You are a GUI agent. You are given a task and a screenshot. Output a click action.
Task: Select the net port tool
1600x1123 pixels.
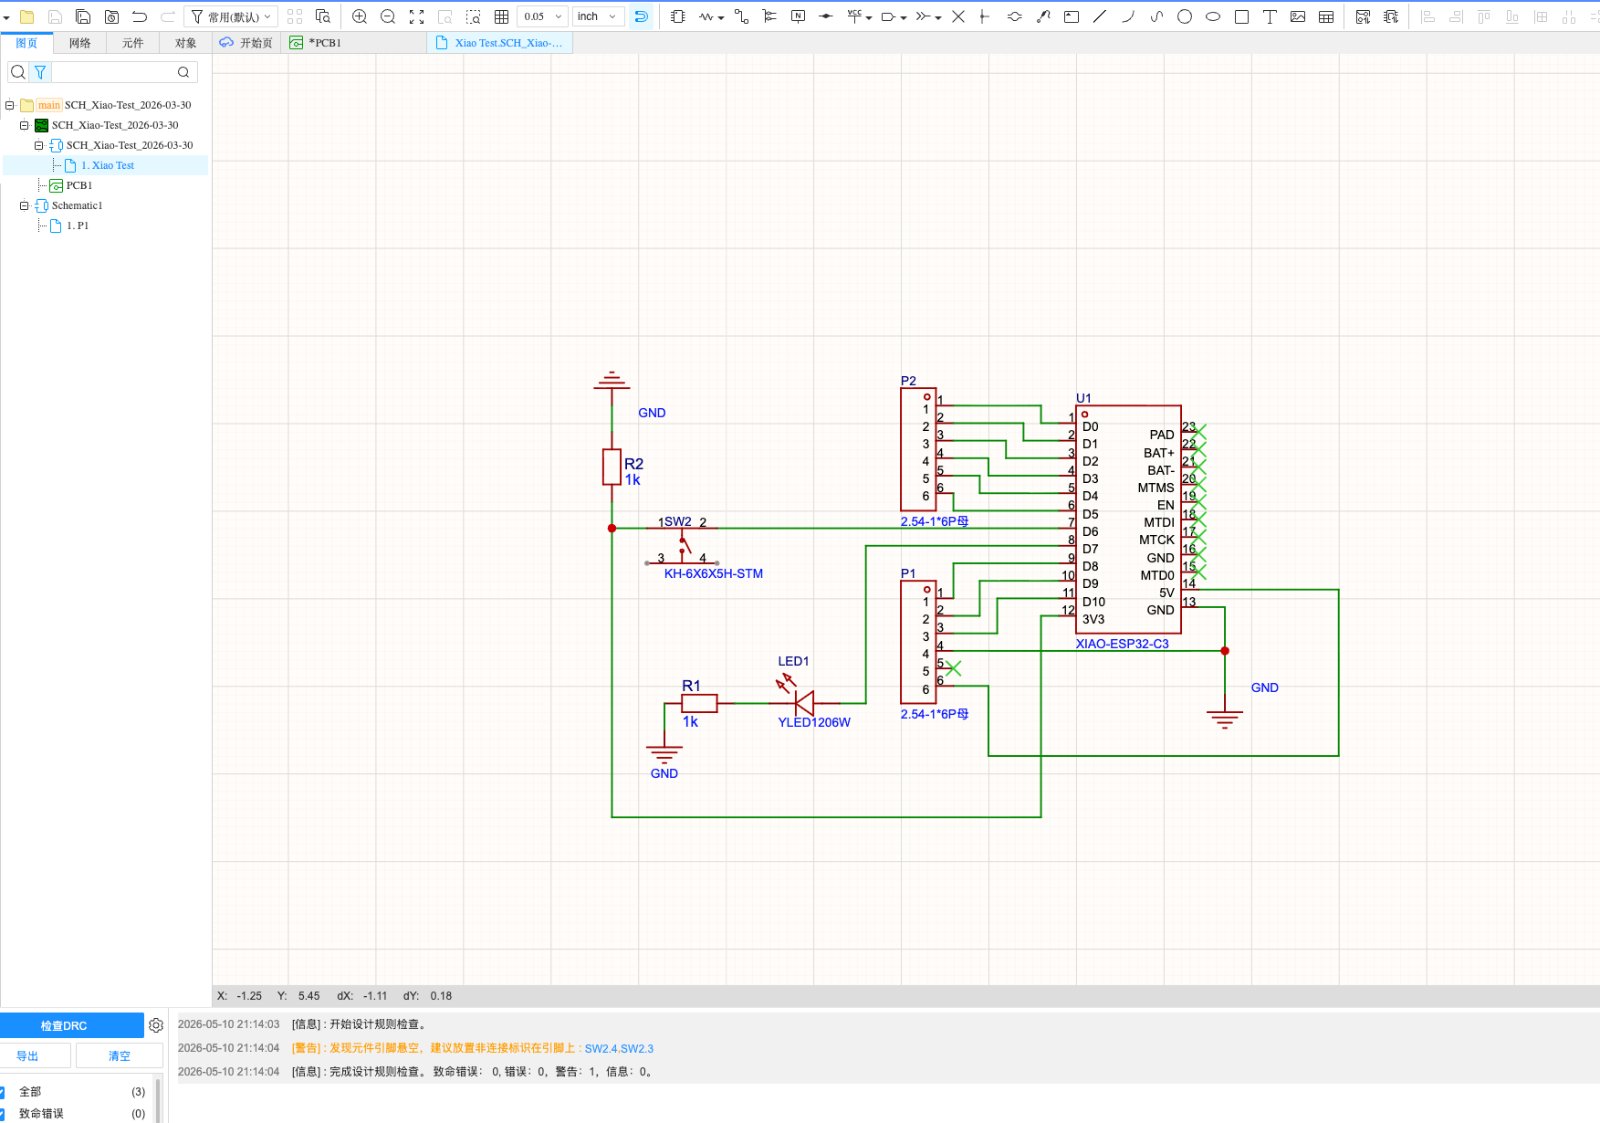click(888, 17)
